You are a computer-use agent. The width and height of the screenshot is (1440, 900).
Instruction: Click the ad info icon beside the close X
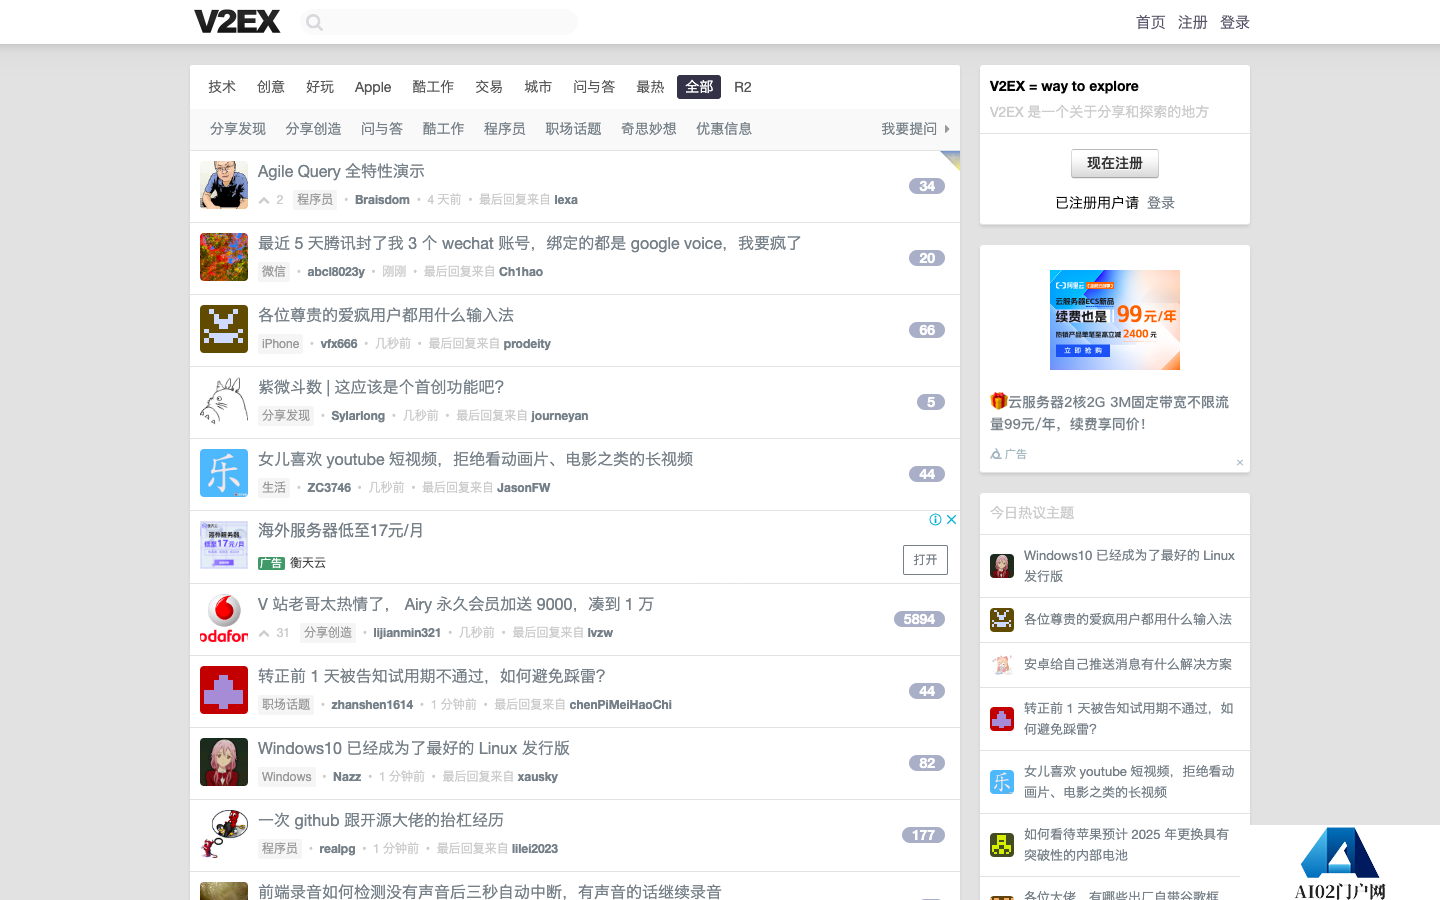(x=935, y=519)
